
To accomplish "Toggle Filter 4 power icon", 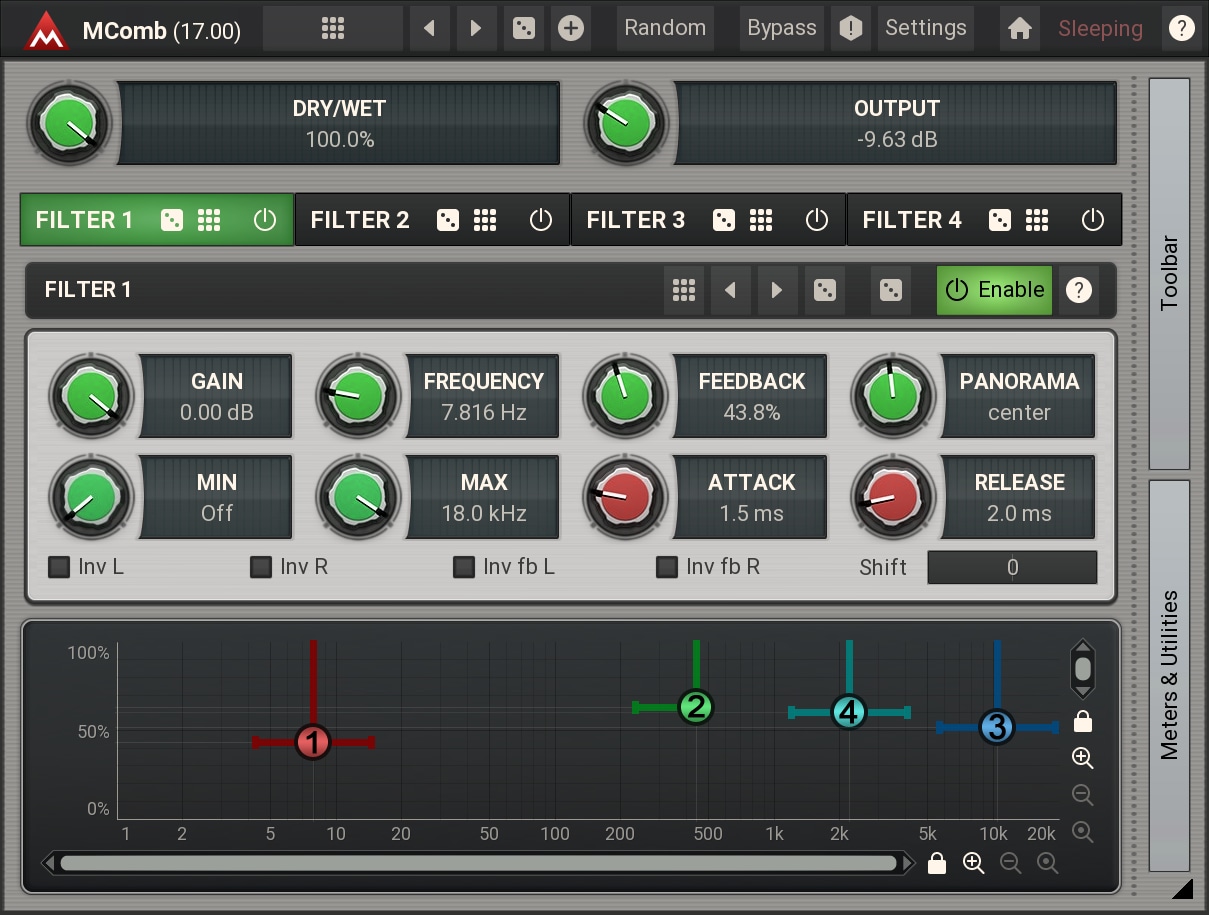I will [x=1093, y=220].
